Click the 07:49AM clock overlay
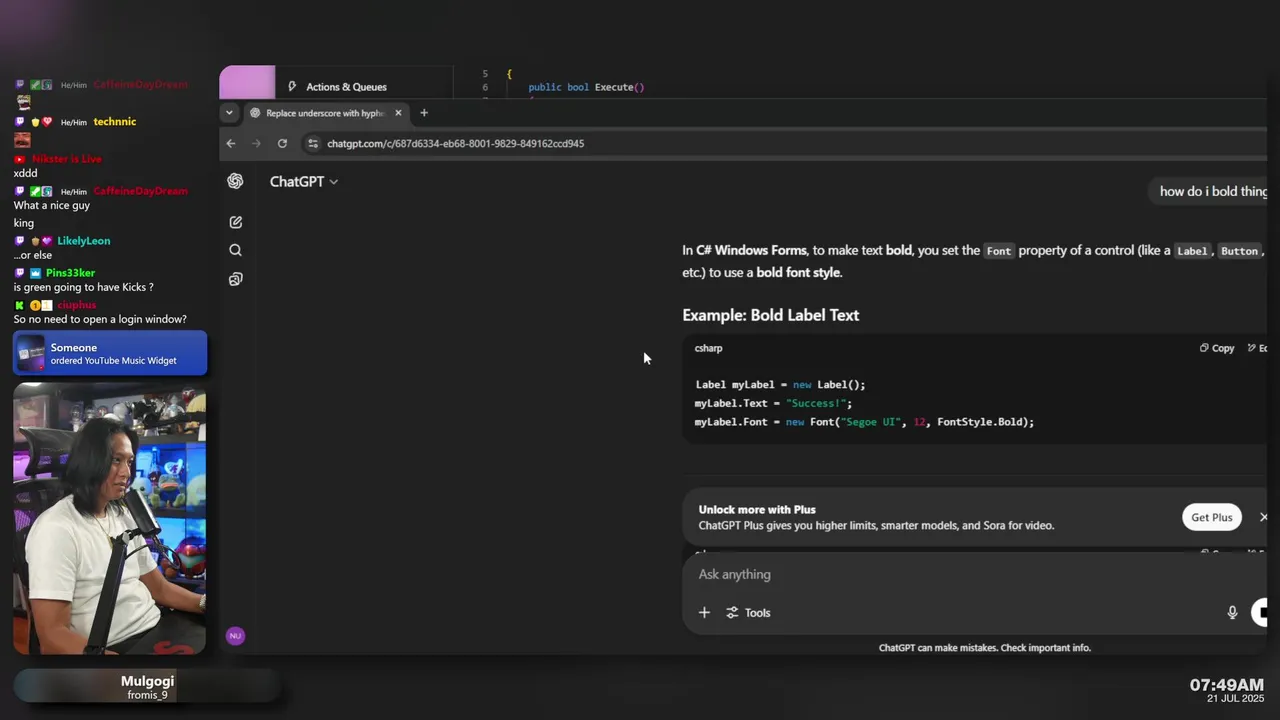This screenshot has height=720, width=1280. point(1226,685)
